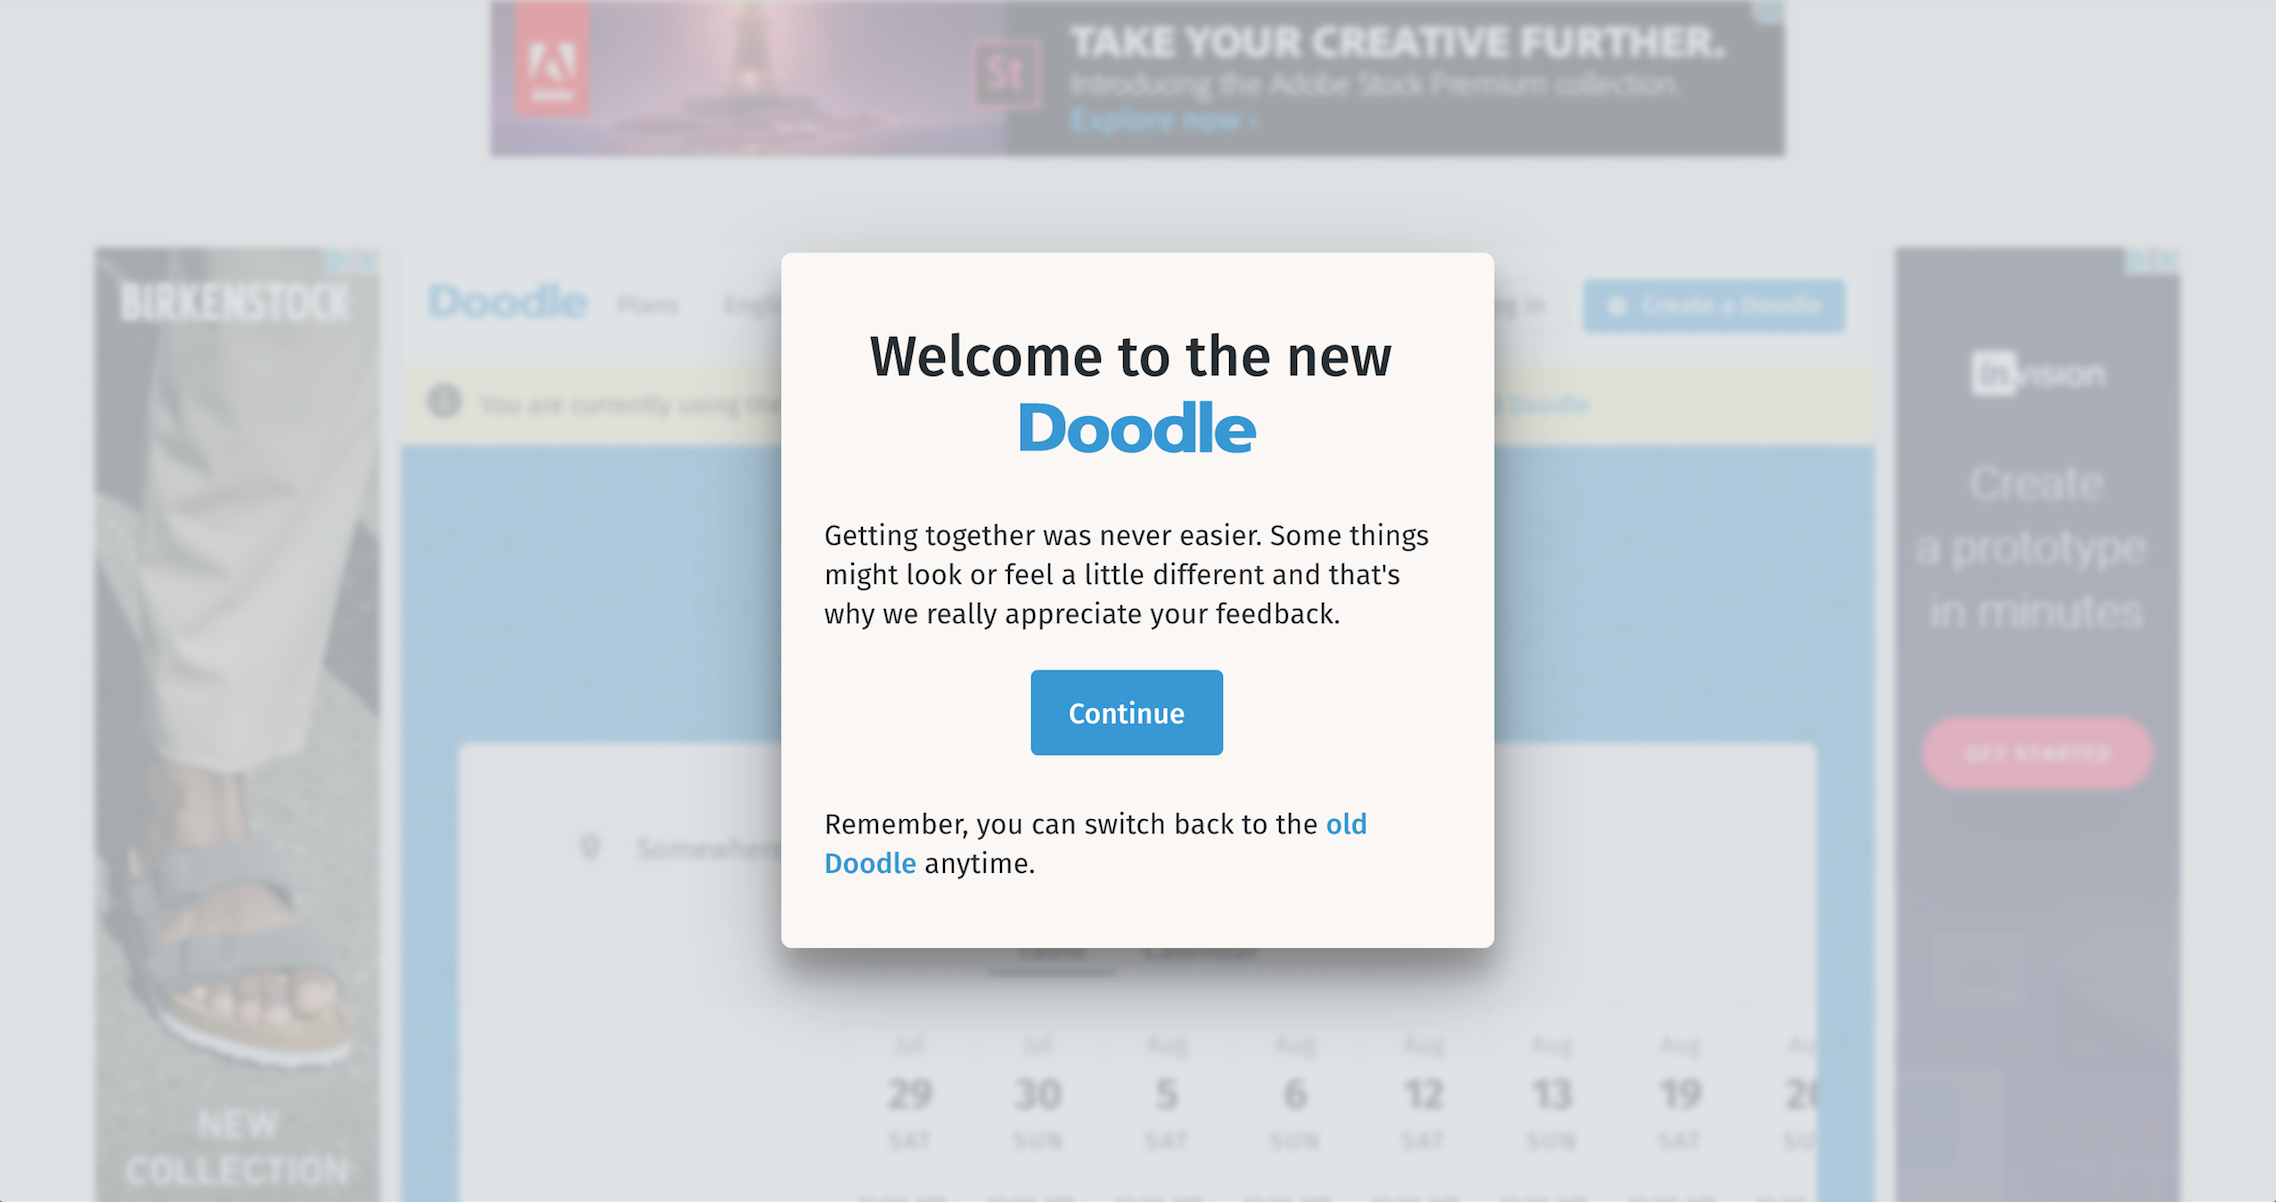Click the location pin icon beside Somewhere
The image size is (2276, 1202).
[x=590, y=848]
